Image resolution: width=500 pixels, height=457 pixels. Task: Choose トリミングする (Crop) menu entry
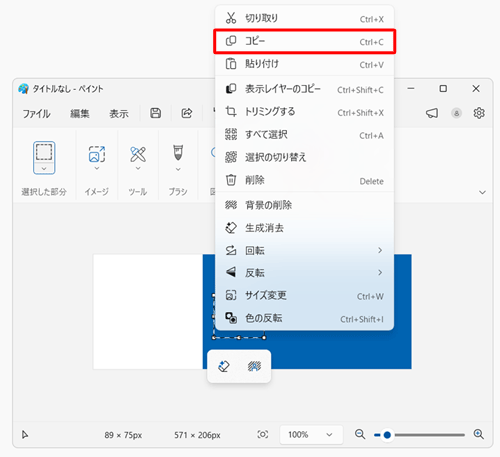[304, 112]
